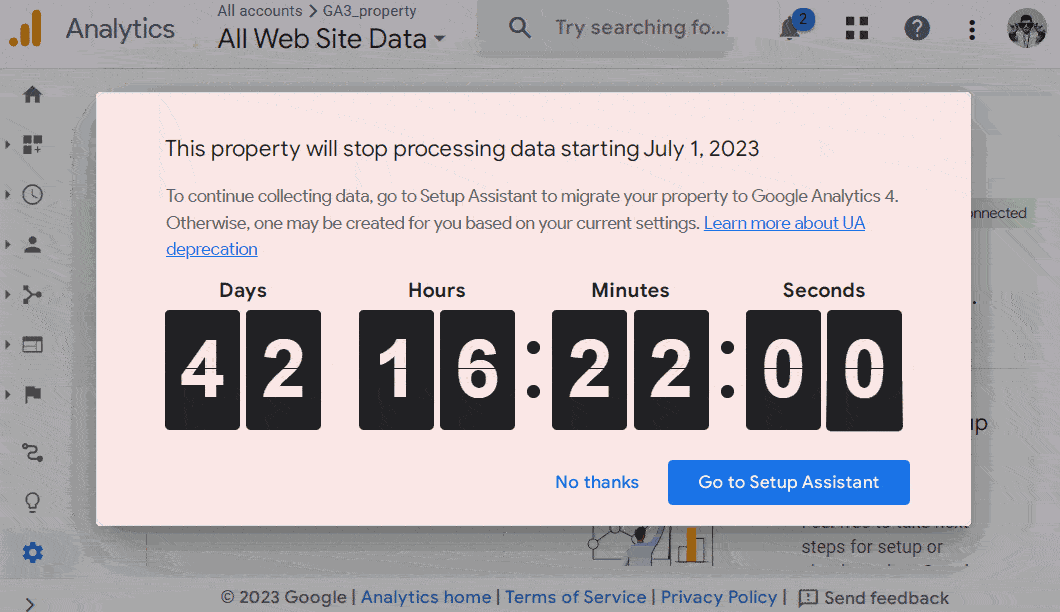This screenshot has height=612, width=1060.
Task: Open the Help question mark icon
Action: point(917,28)
